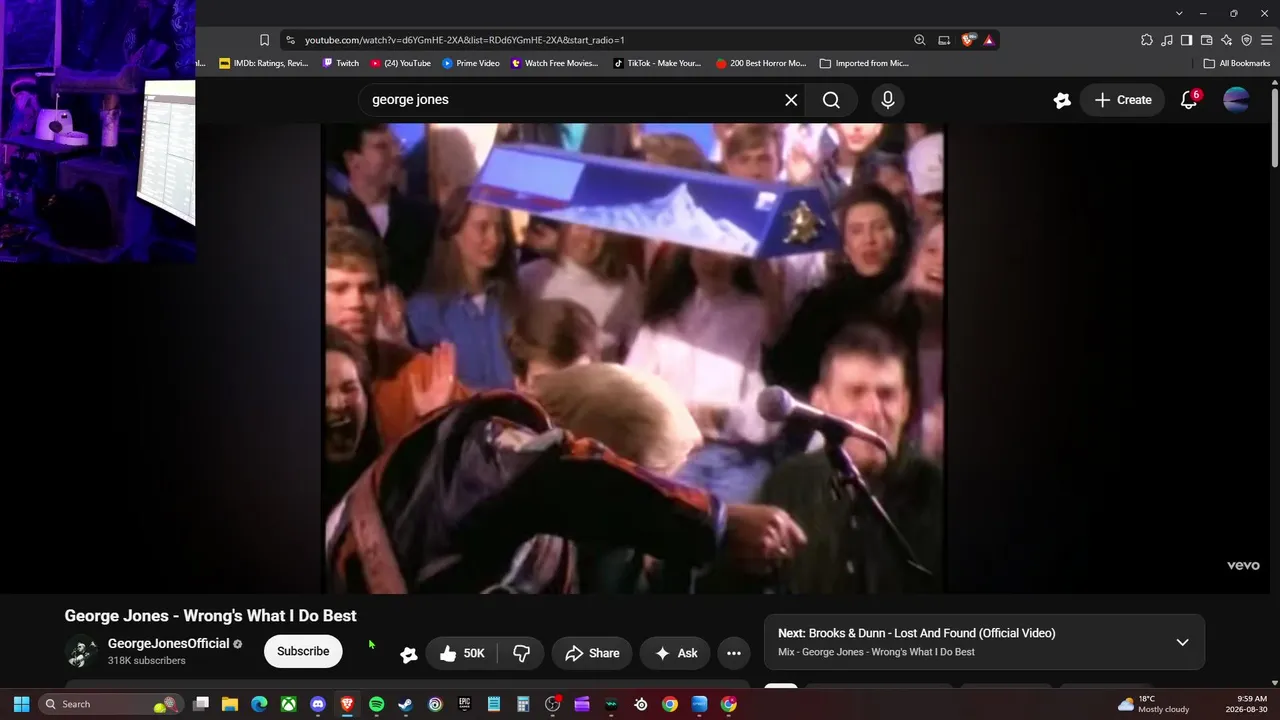This screenshot has height=720, width=1280.
Task: Open Prime Video bookmark
Action: click(471, 63)
